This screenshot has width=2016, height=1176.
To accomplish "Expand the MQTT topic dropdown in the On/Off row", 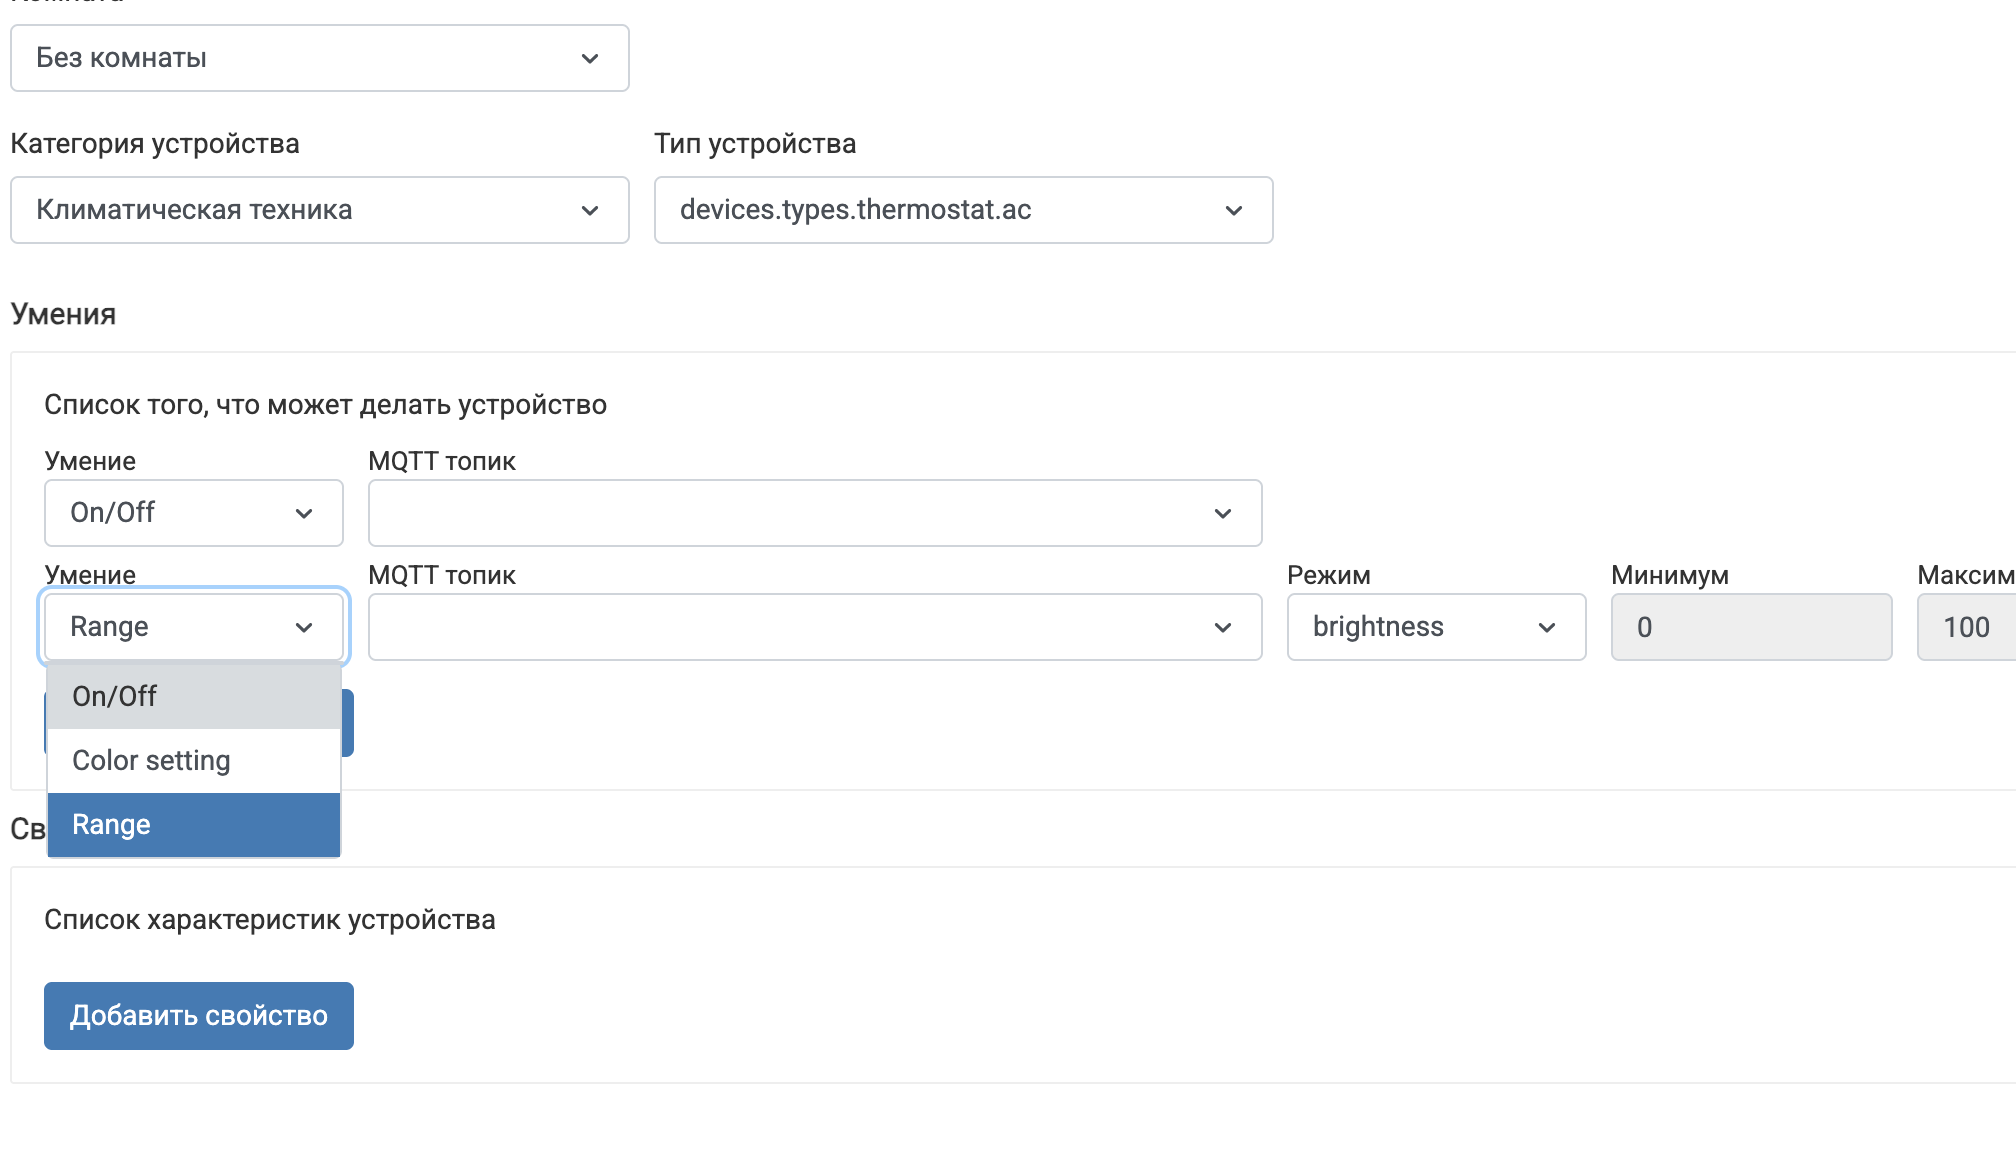I will 814,513.
